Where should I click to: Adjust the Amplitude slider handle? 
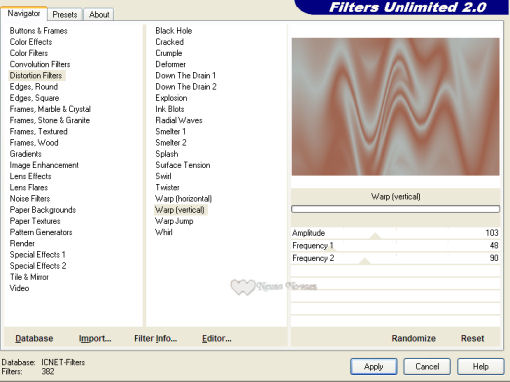[x=375, y=236]
